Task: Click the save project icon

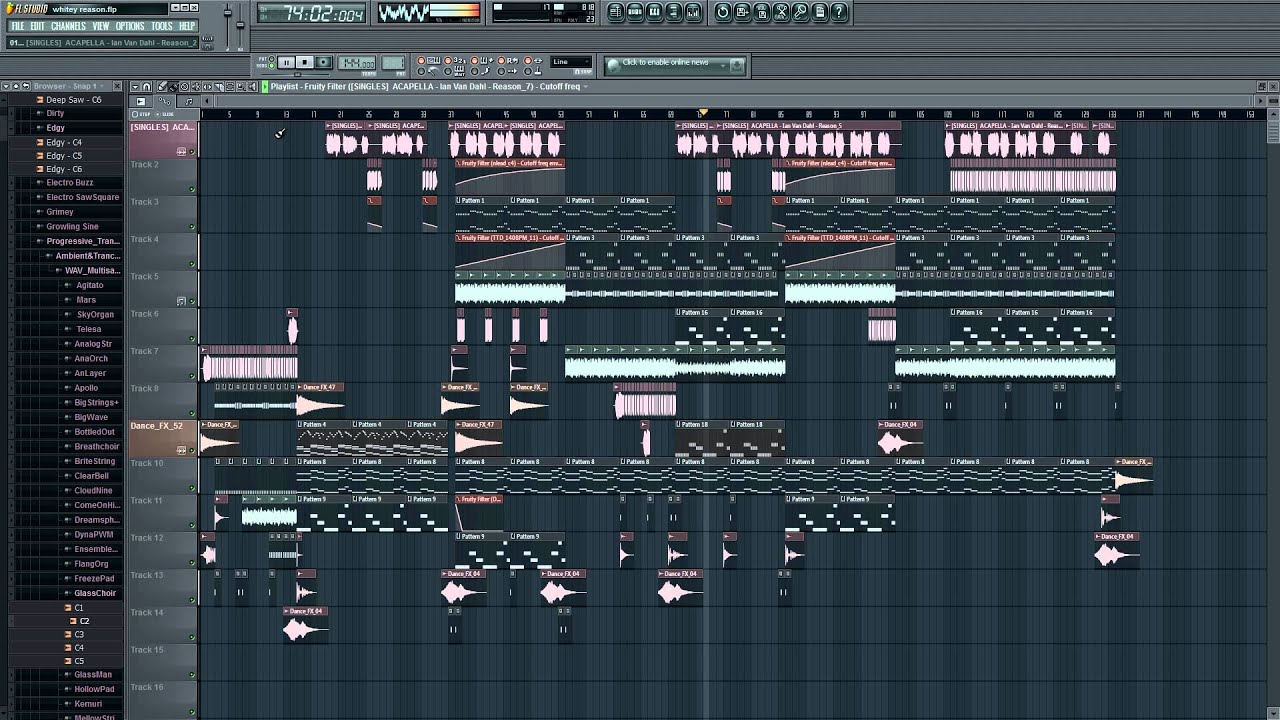Action: coord(741,12)
